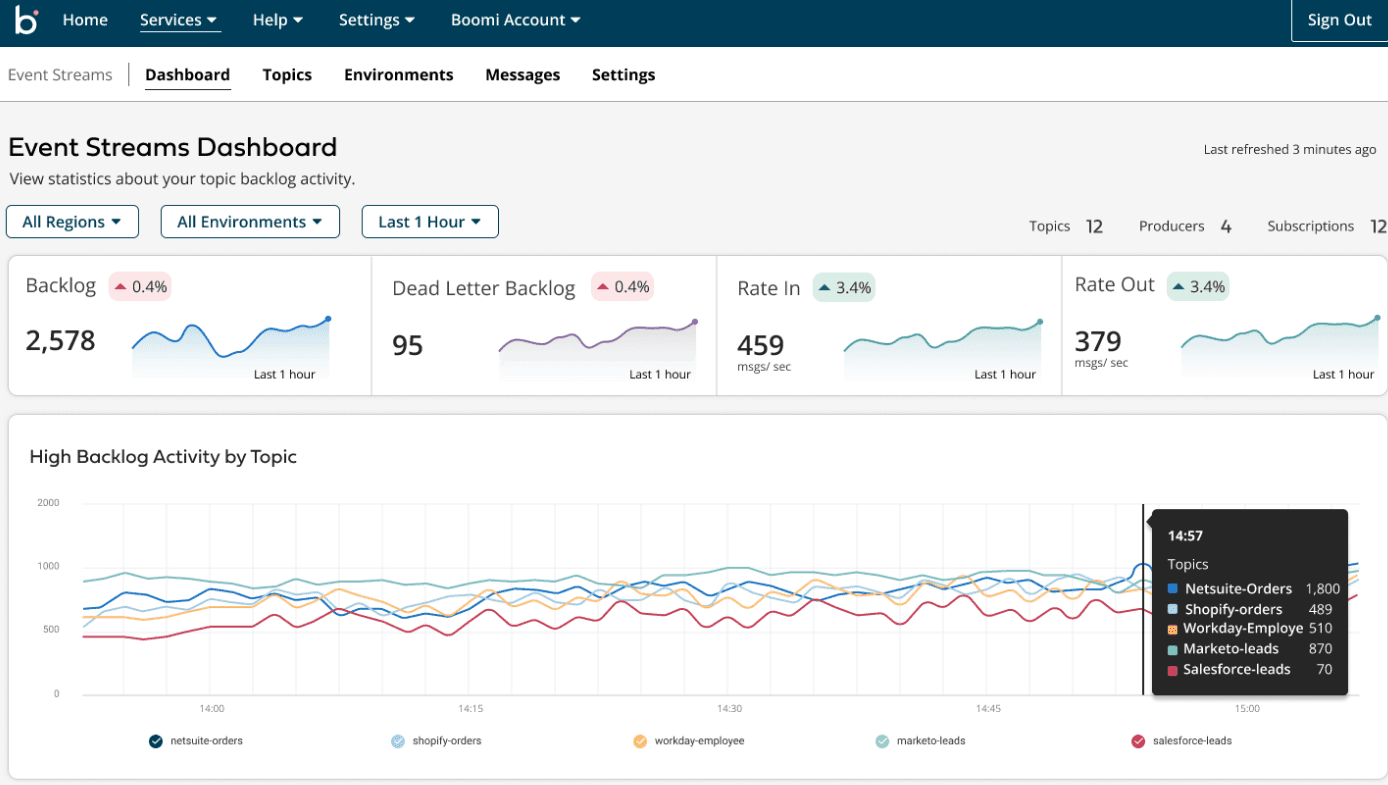Viewport: 1388px width, 785px height.
Task: Open Event Streams Settings tab
Action: pos(624,75)
